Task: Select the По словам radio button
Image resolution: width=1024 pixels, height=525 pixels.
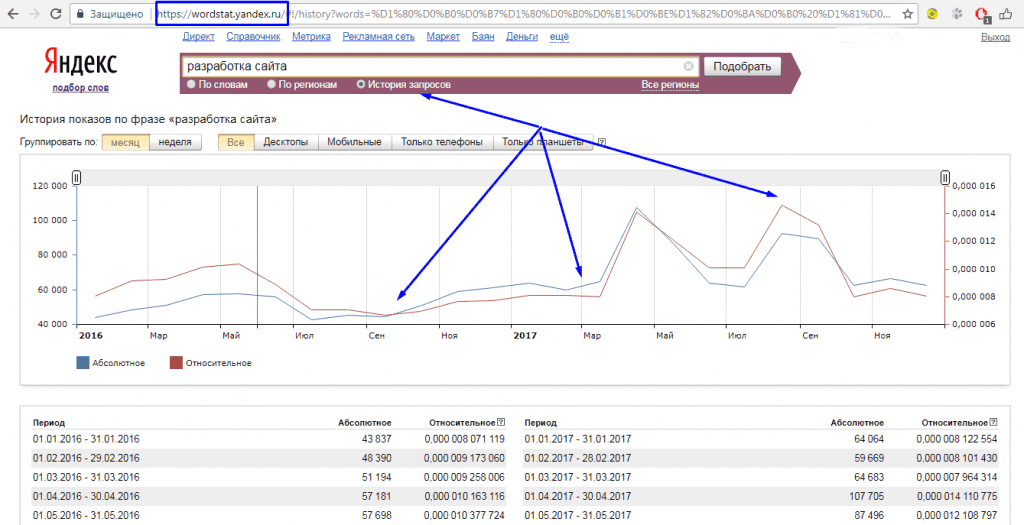Action: click(x=191, y=84)
